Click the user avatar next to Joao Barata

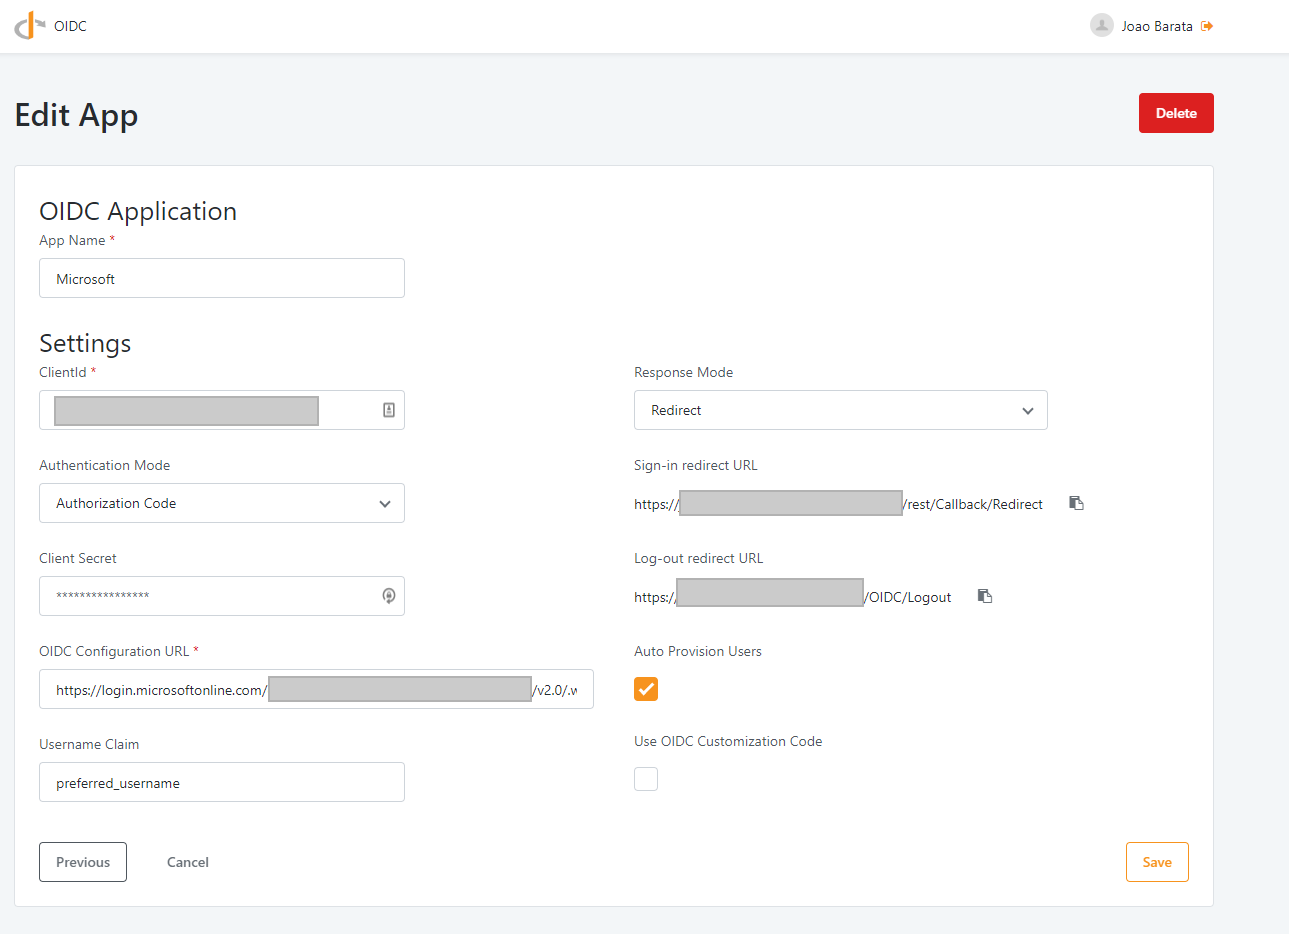(1100, 25)
